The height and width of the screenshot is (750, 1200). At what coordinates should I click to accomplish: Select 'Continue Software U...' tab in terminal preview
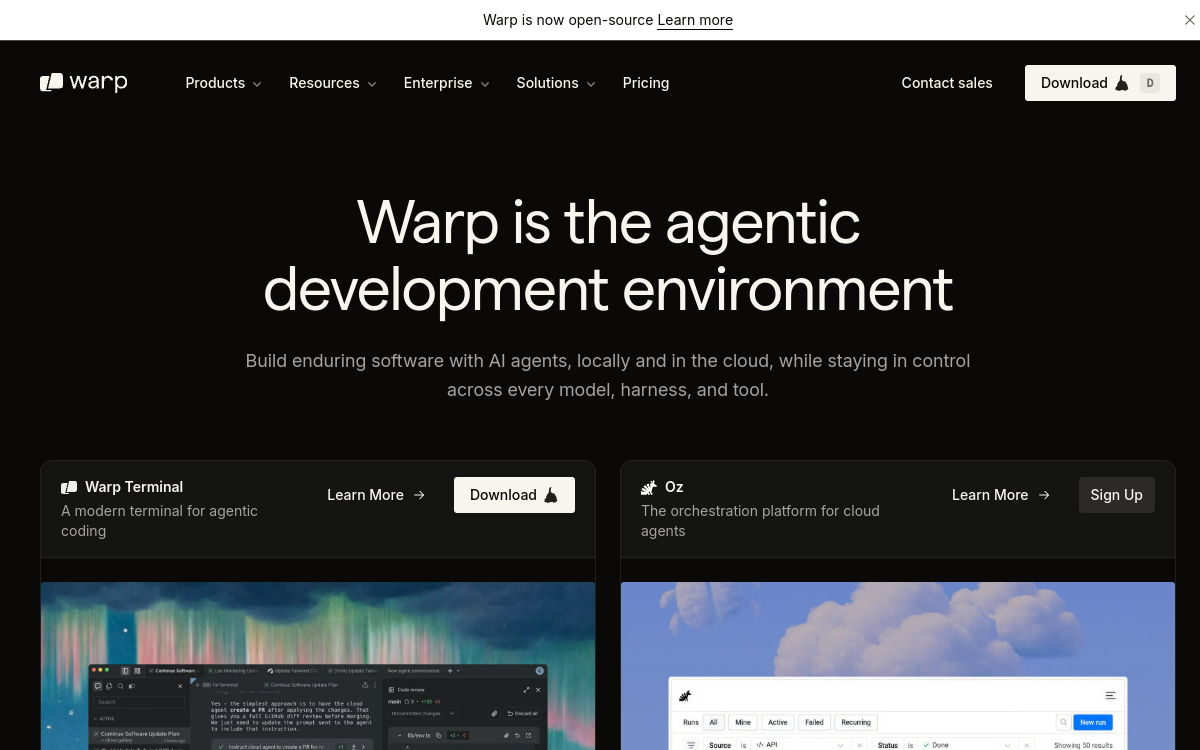pyautogui.click(x=174, y=671)
